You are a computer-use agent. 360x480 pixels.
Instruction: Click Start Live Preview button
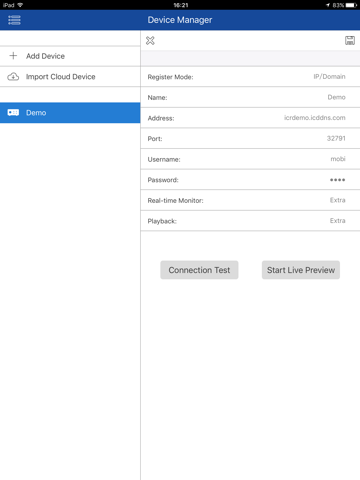(x=301, y=270)
